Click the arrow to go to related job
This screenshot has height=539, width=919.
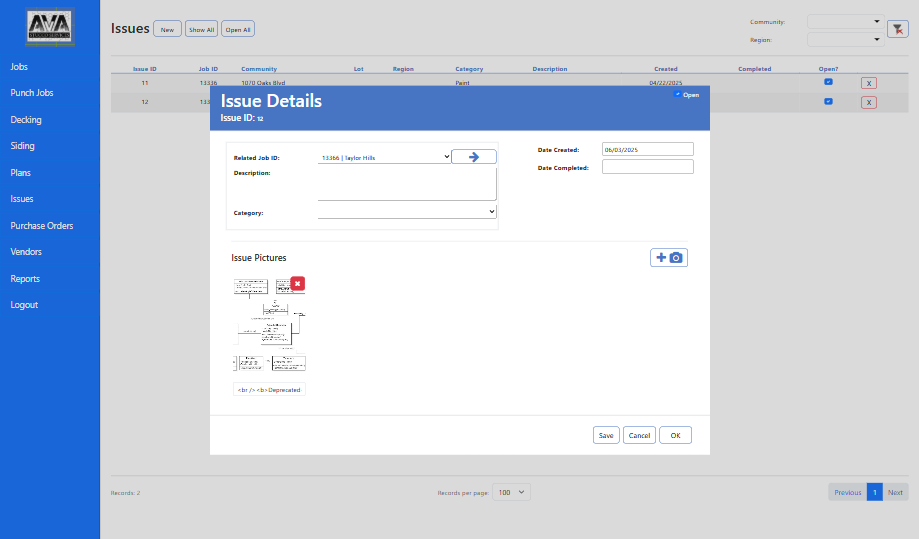pos(474,157)
